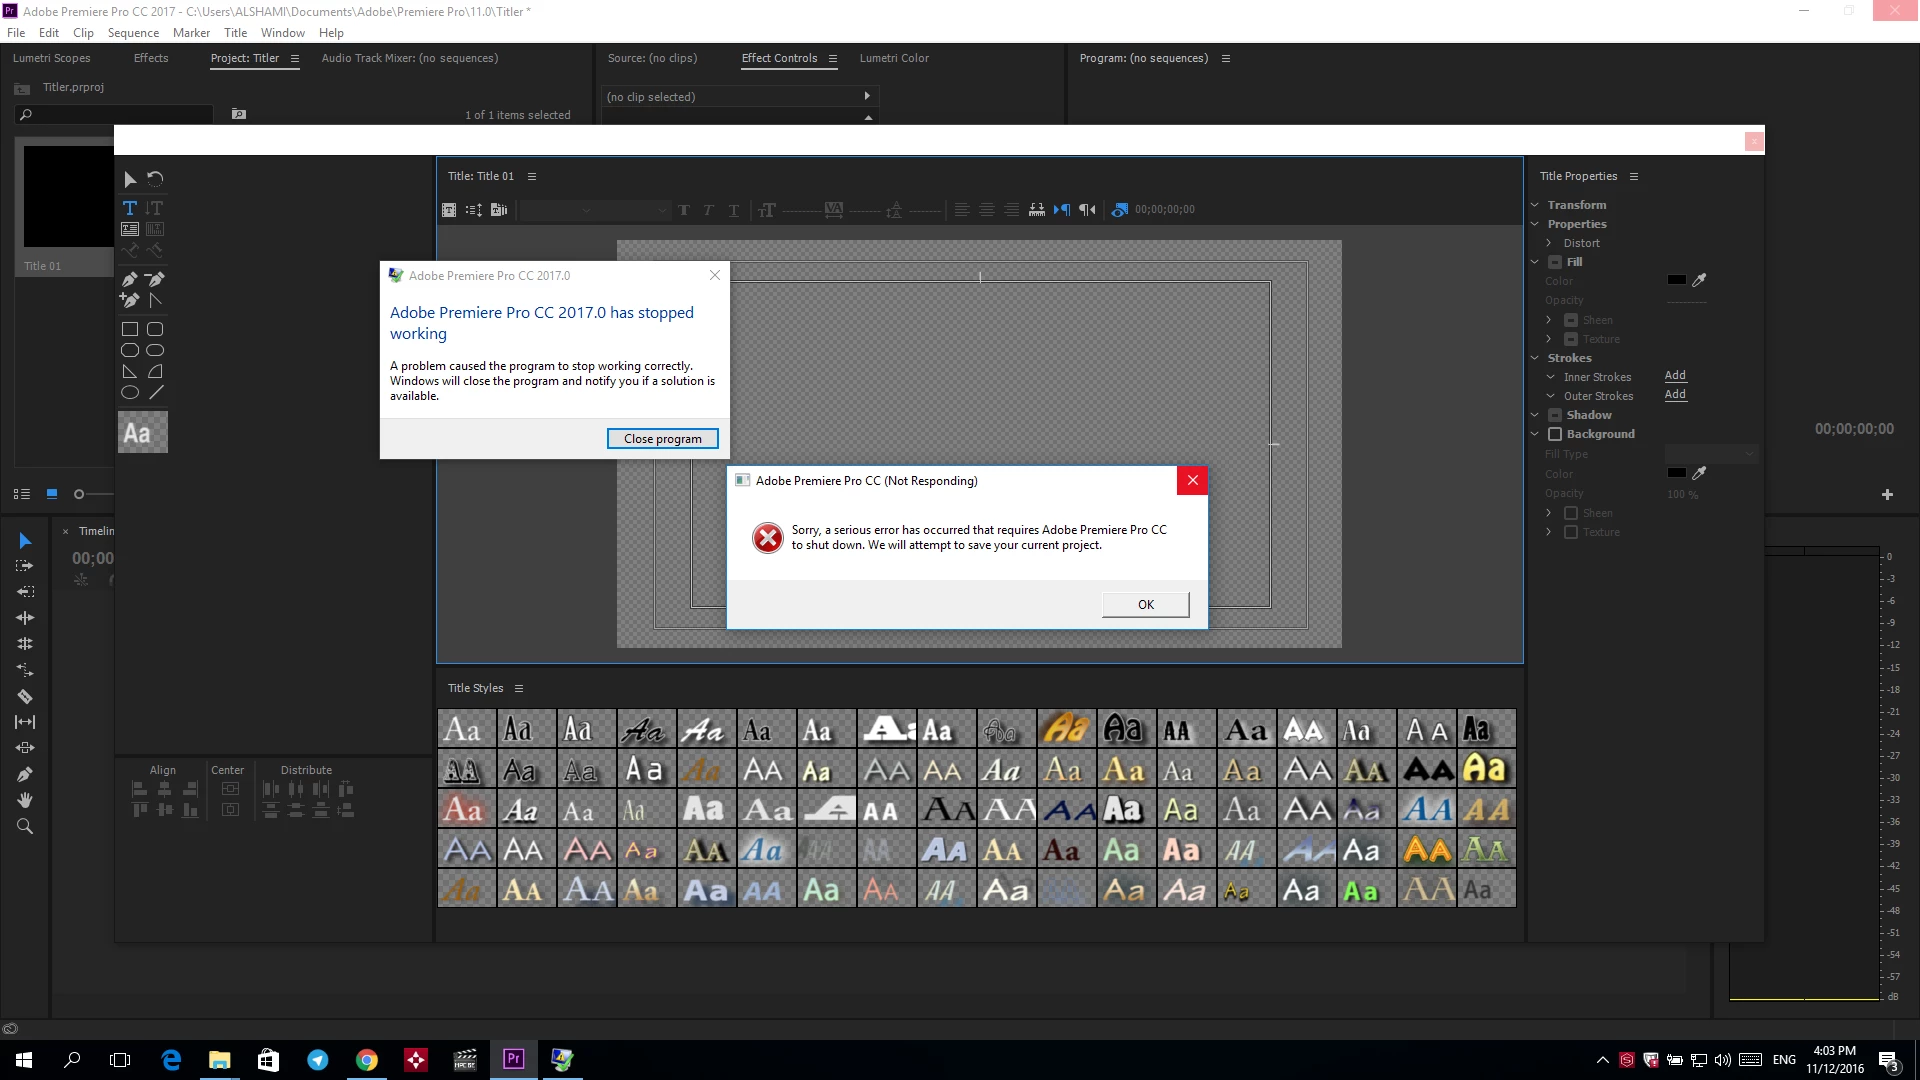This screenshot has height=1080, width=1920.
Task: Open the Sequence menu
Action: point(133,33)
